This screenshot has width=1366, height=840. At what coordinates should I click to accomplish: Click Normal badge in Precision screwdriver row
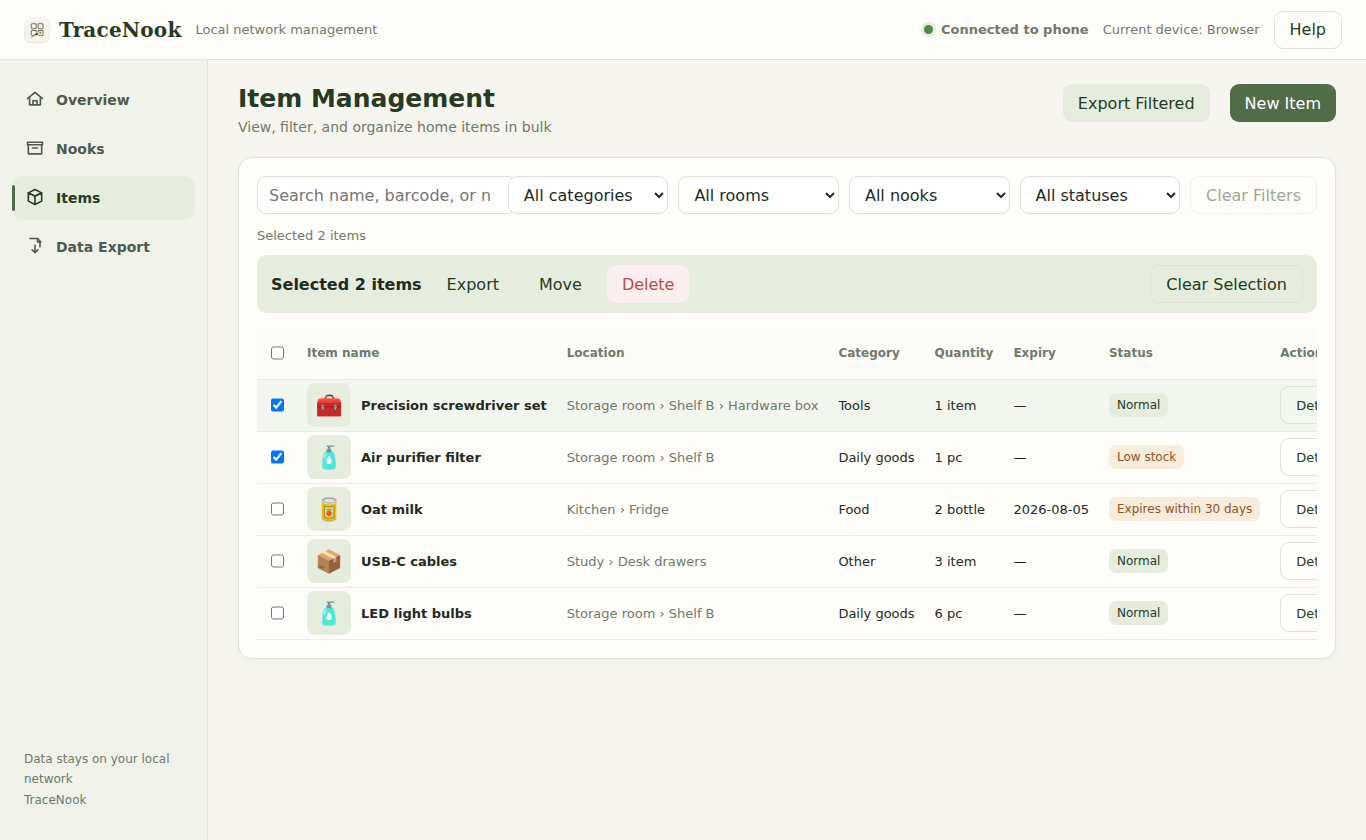1138,405
